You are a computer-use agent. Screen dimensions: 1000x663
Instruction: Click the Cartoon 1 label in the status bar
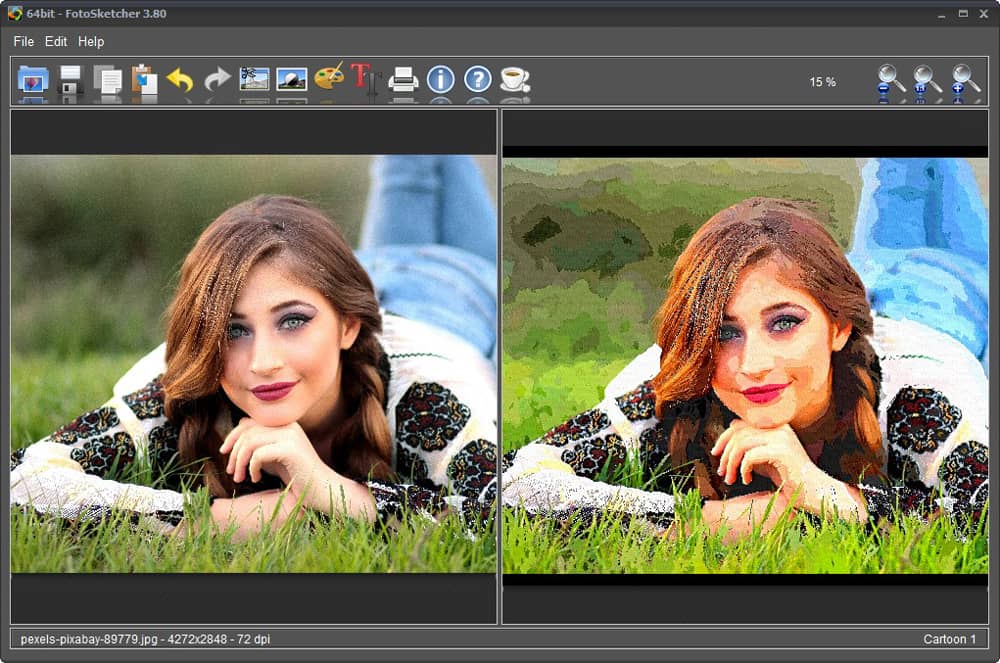coord(949,639)
